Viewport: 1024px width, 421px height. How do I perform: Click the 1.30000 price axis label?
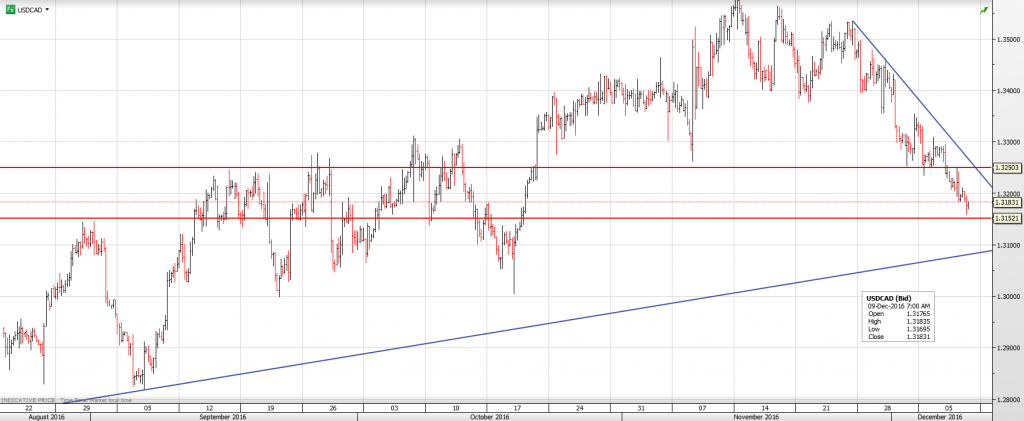tap(1006, 296)
